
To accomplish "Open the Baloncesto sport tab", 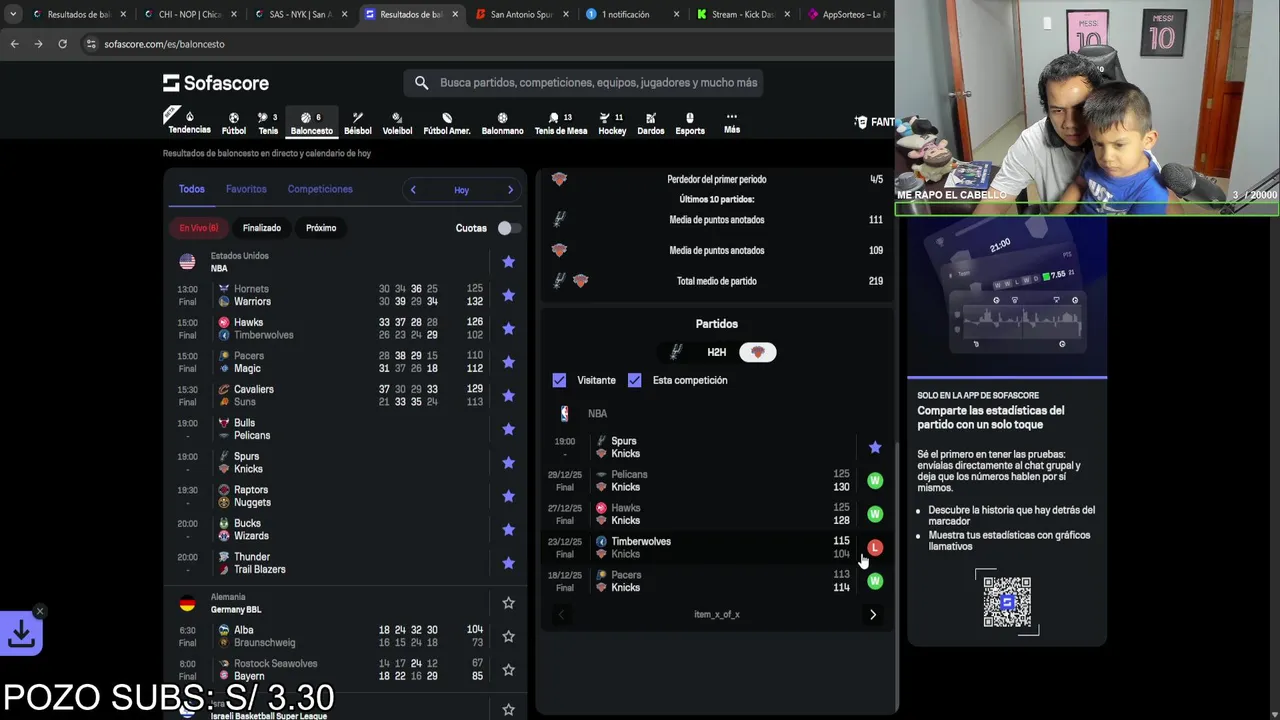I will (x=311, y=123).
